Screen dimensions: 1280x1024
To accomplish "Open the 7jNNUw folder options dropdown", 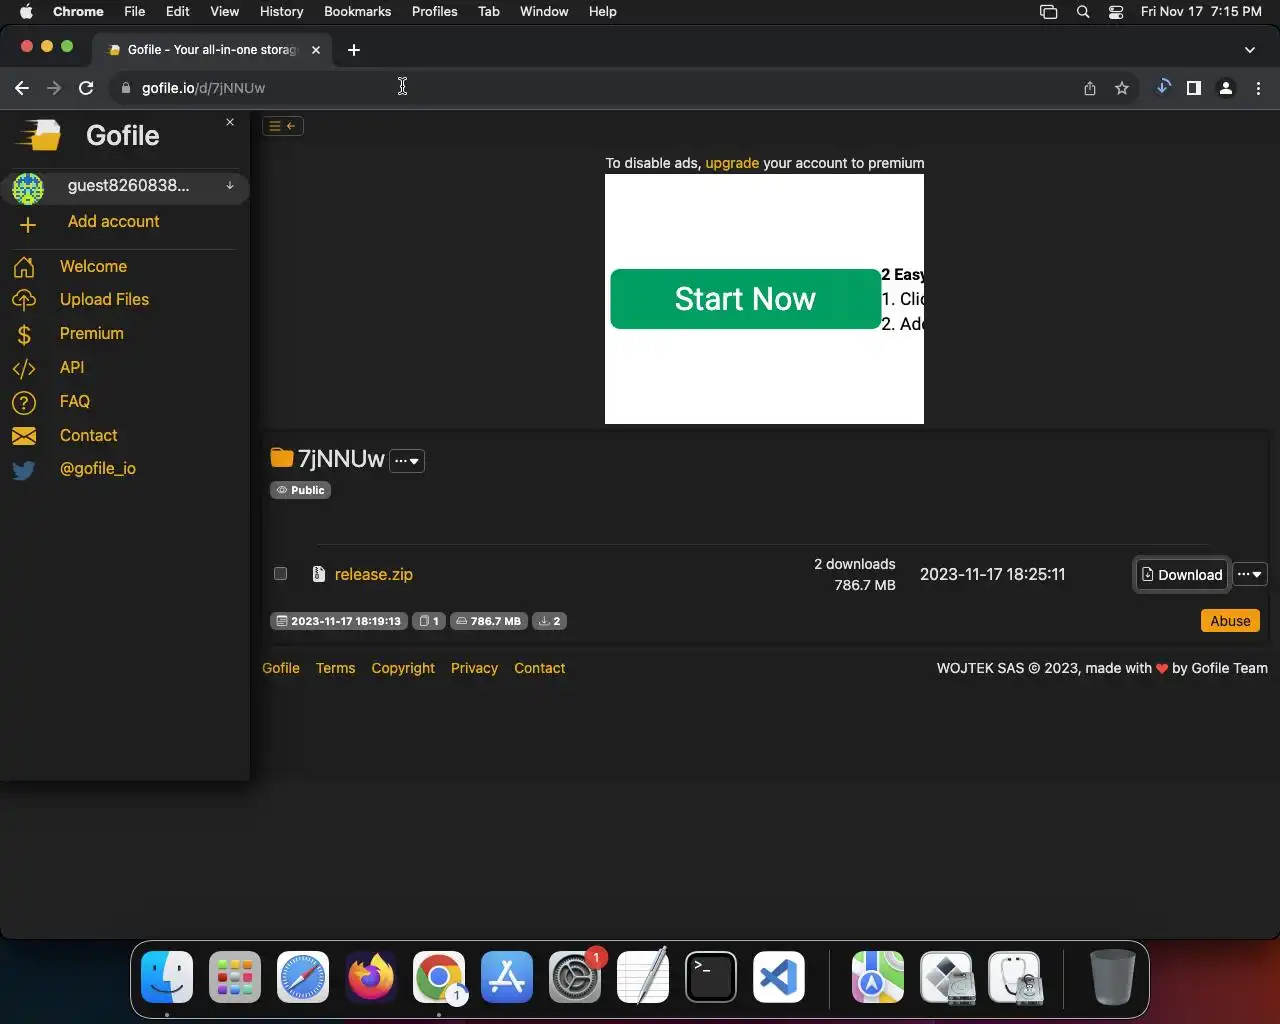I will pyautogui.click(x=407, y=461).
